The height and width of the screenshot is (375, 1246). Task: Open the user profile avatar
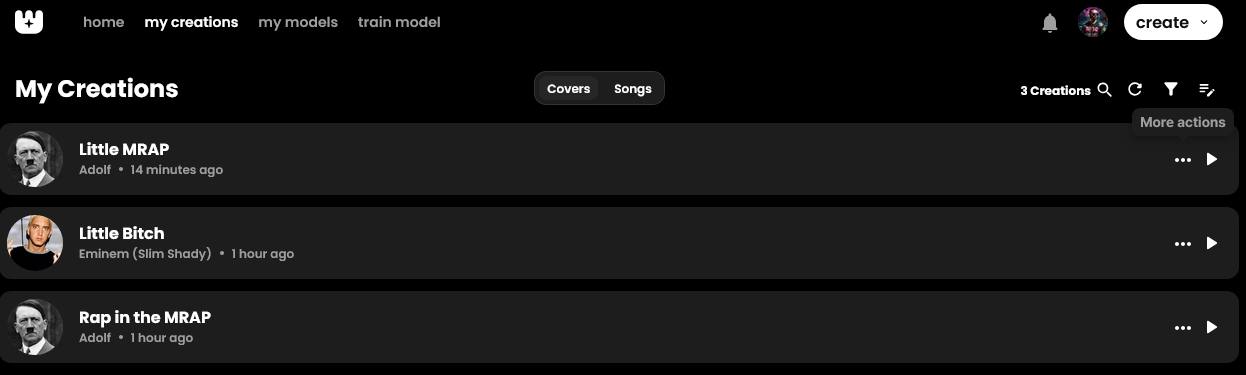[1093, 22]
